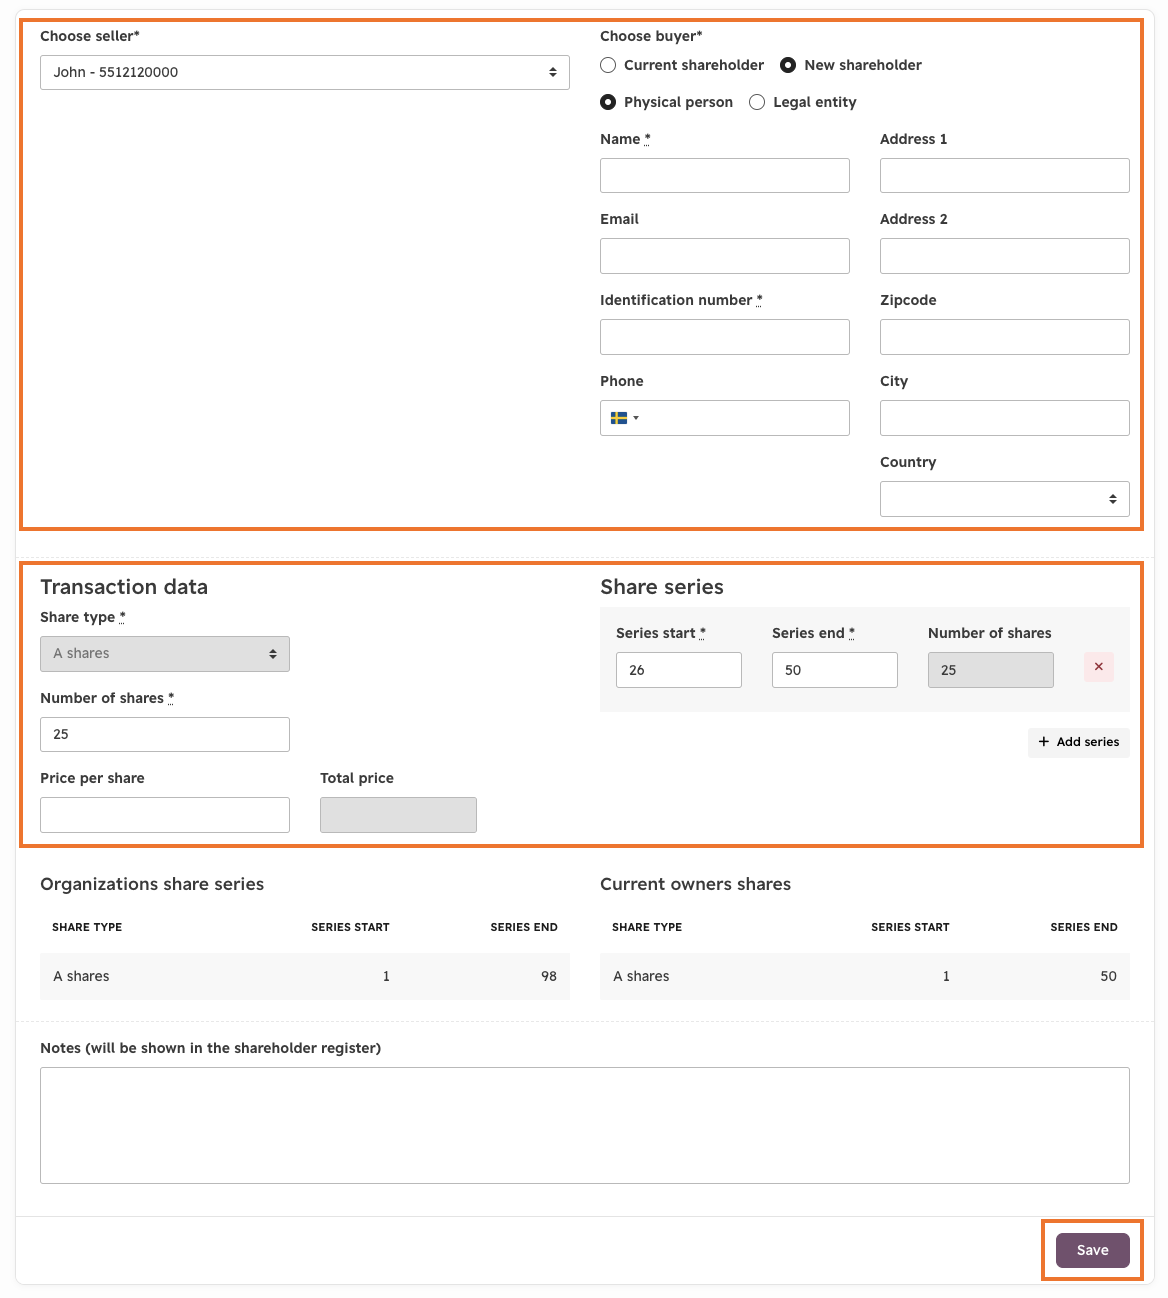Click the Address 1 input field
Image resolution: width=1168 pixels, height=1298 pixels.
tap(1005, 175)
